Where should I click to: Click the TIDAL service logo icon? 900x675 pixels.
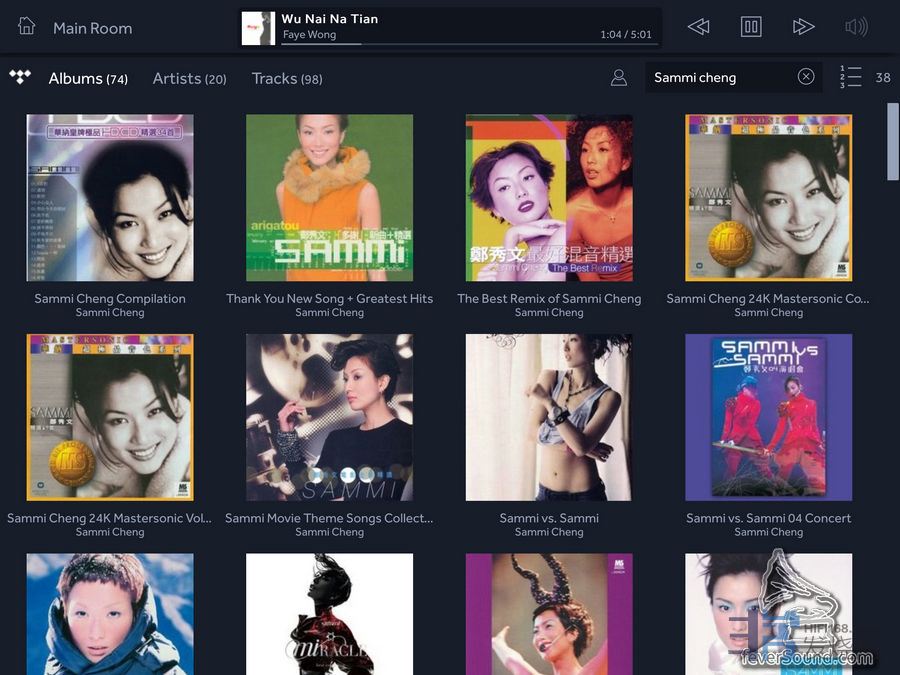point(20,78)
